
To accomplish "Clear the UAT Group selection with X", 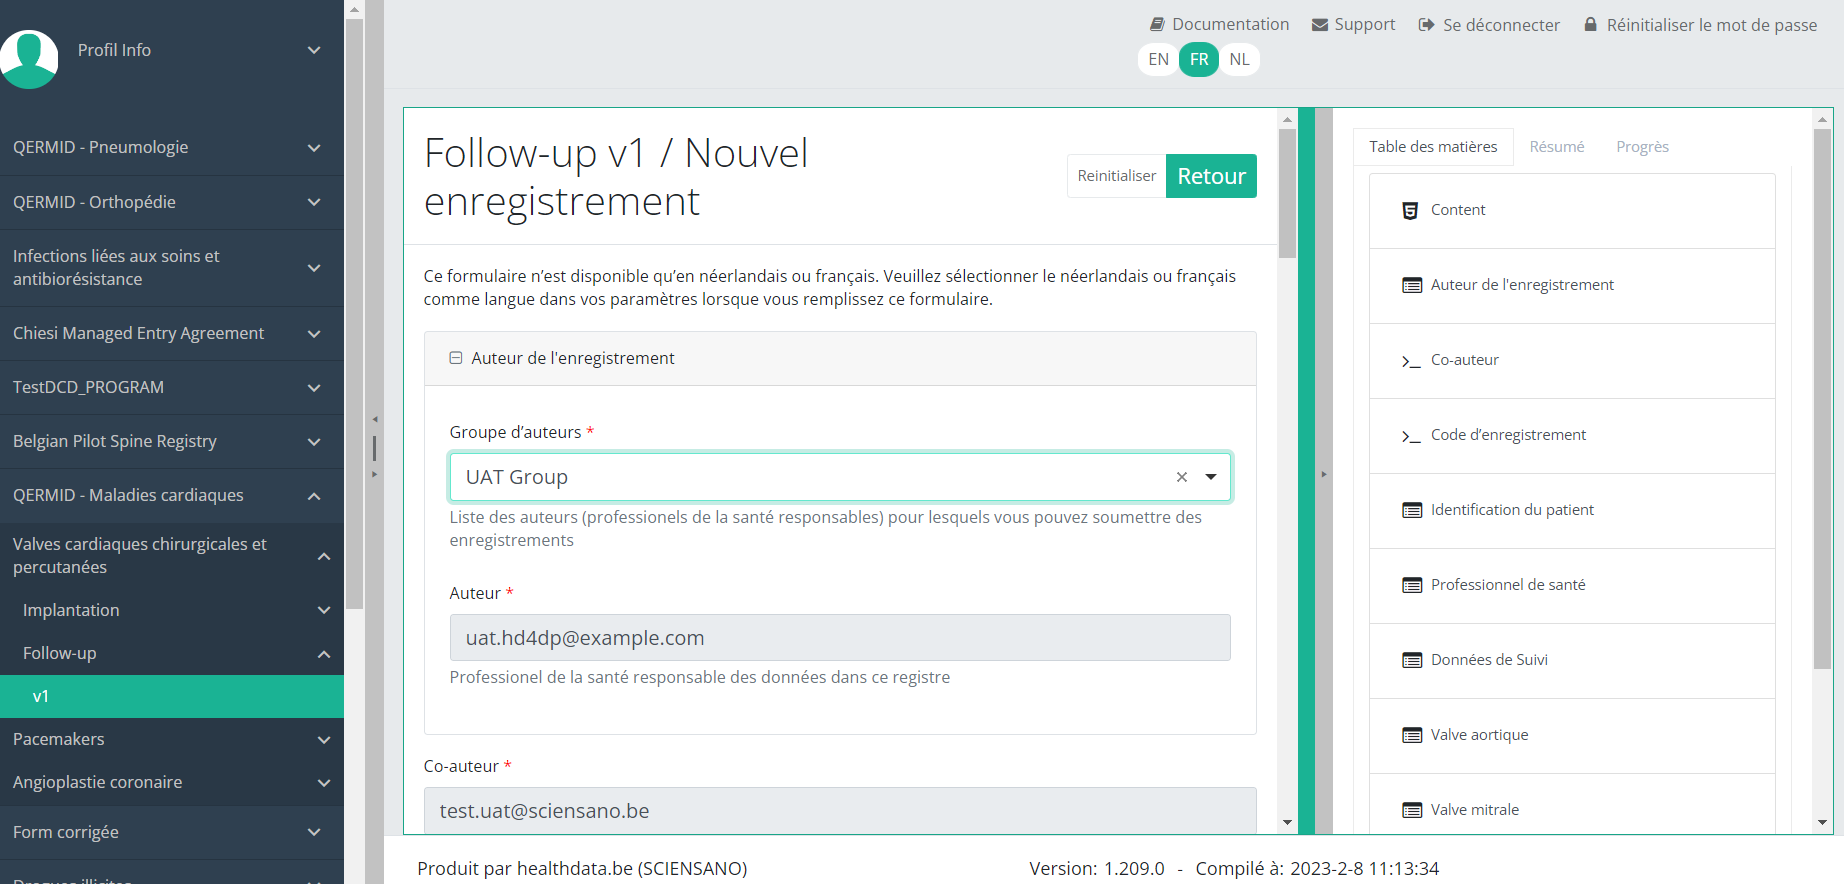I will point(1182,477).
